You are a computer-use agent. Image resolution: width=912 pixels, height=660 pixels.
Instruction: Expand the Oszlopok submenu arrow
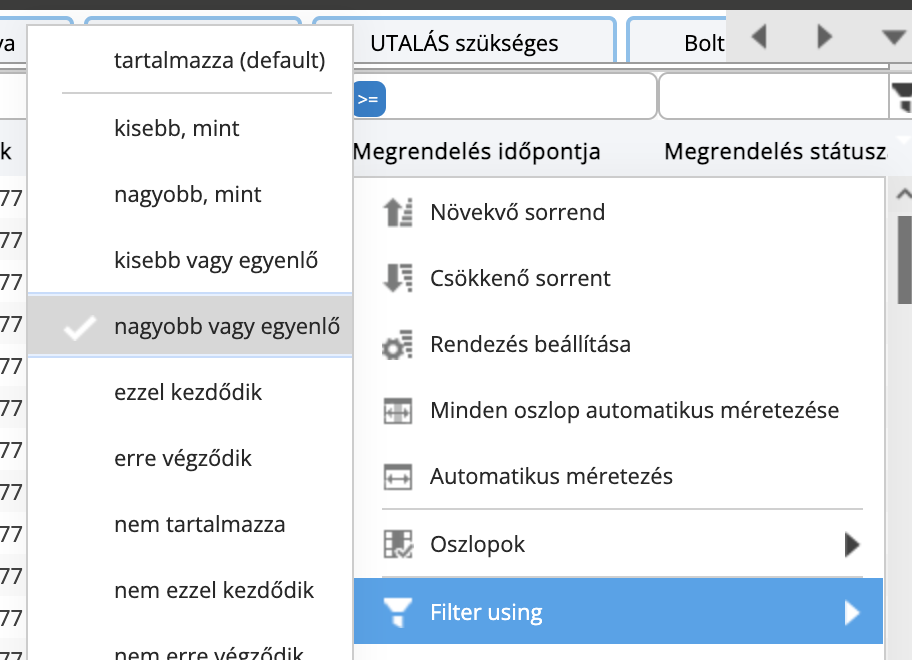click(852, 544)
